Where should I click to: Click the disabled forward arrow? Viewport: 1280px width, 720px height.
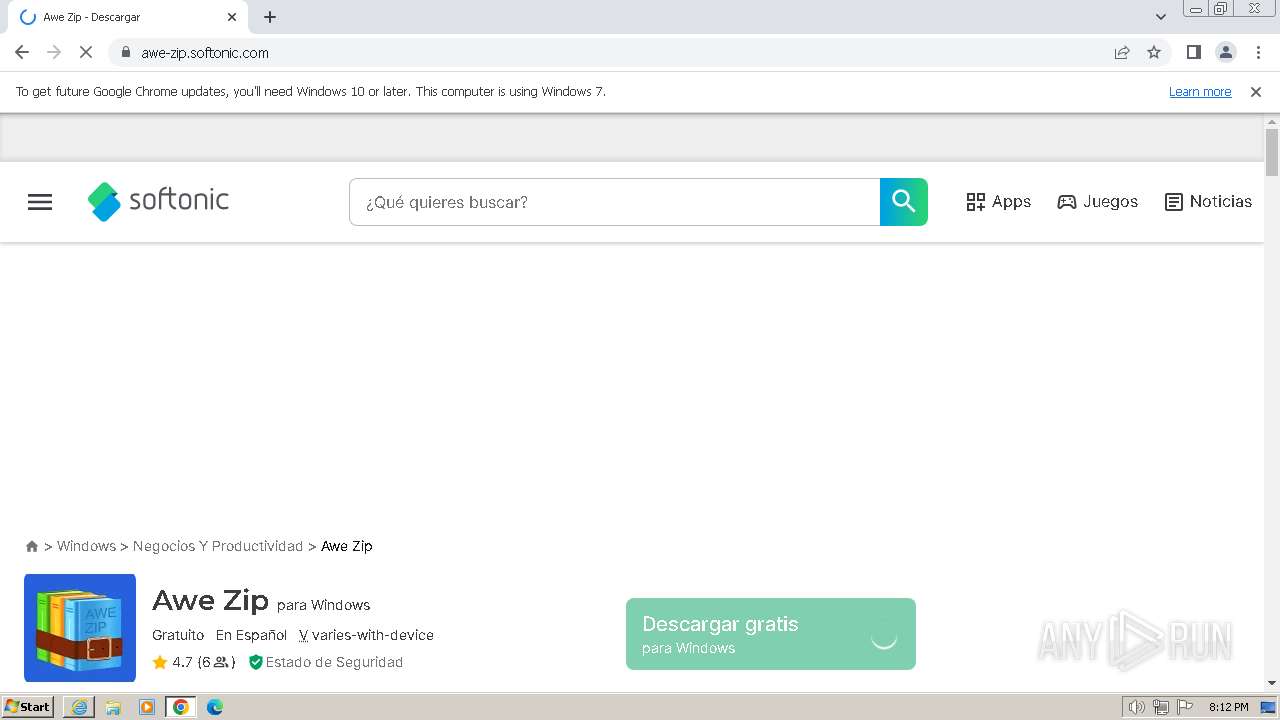pyautogui.click(x=54, y=52)
